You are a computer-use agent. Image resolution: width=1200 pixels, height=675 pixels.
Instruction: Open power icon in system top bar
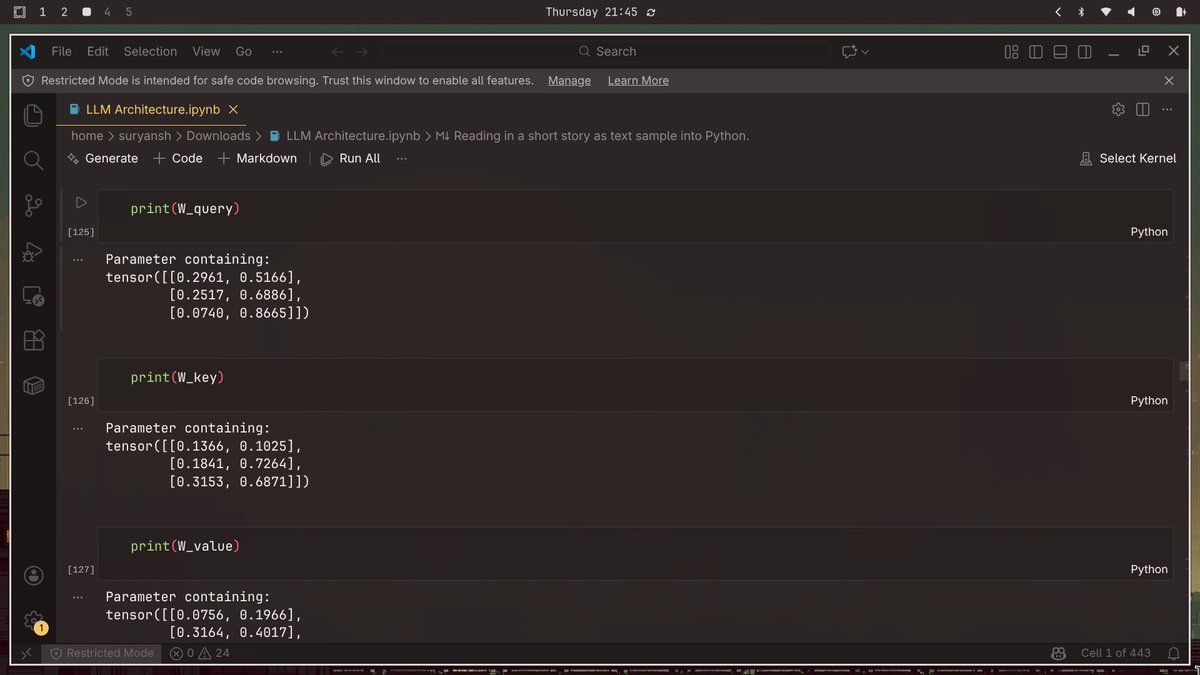click(x=1181, y=12)
